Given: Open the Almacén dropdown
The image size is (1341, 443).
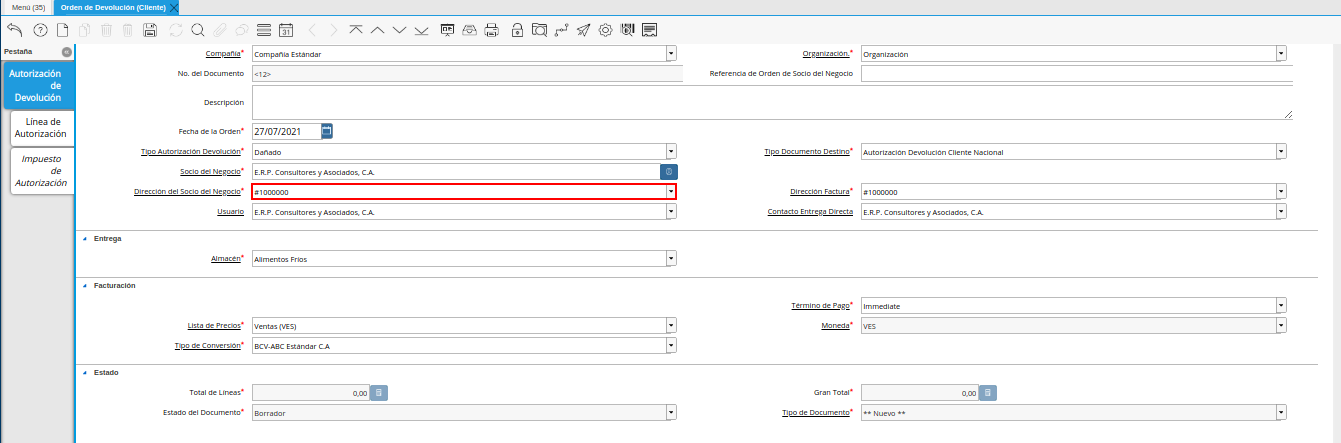Looking at the screenshot, I should (671, 259).
